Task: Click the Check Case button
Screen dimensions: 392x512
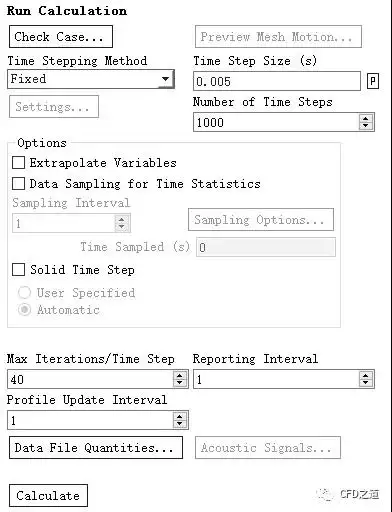Action: tap(61, 36)
